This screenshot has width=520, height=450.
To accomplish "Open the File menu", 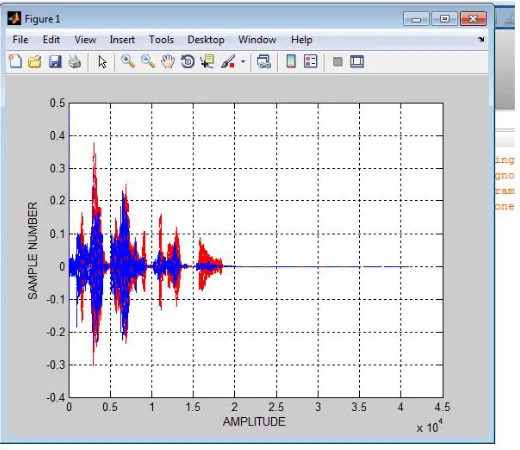I will (x=20, y=40).
